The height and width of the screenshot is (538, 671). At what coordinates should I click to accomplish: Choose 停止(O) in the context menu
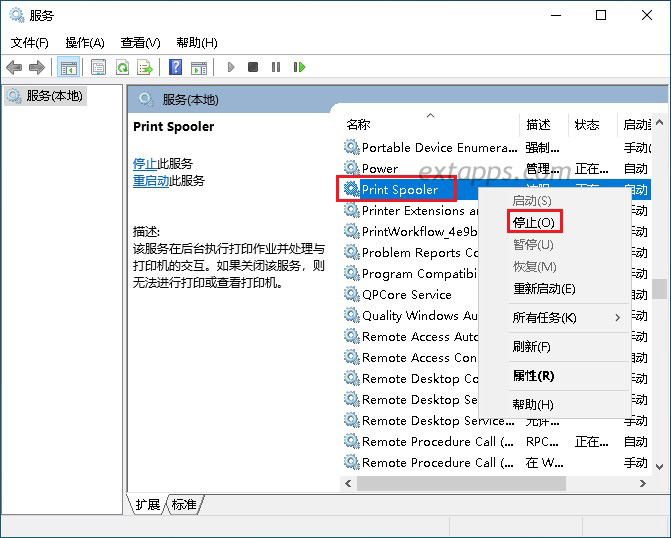pos(534,222)
